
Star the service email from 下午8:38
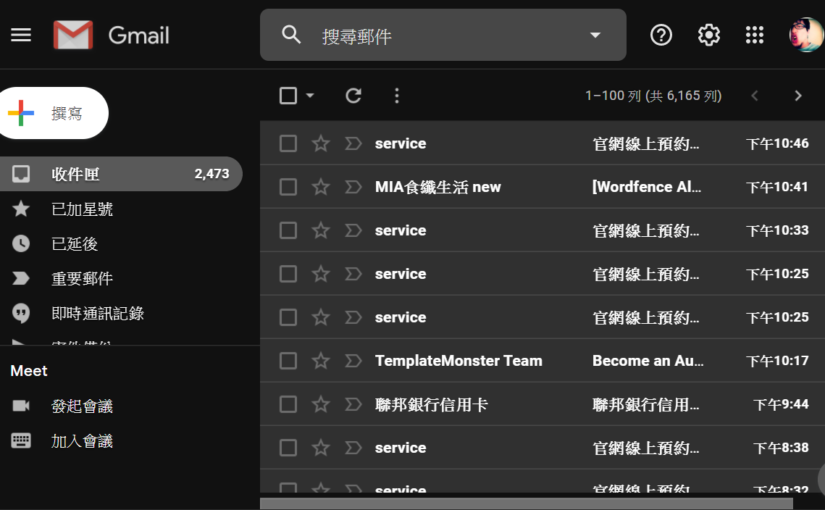[x=320, y=447]
